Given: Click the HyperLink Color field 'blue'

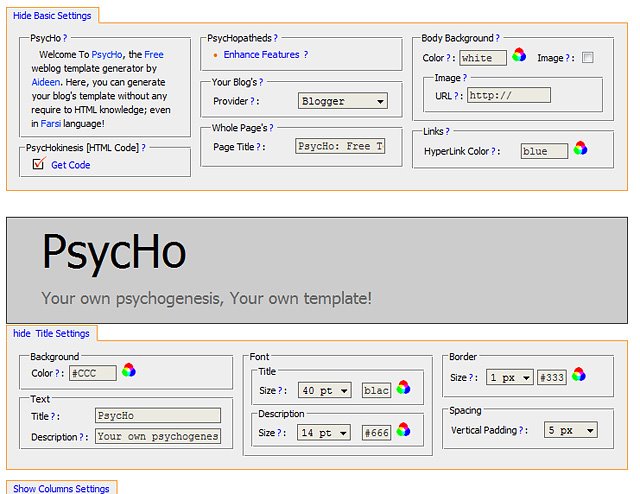Looking at the screenshot, I should (x=544, y=151).
